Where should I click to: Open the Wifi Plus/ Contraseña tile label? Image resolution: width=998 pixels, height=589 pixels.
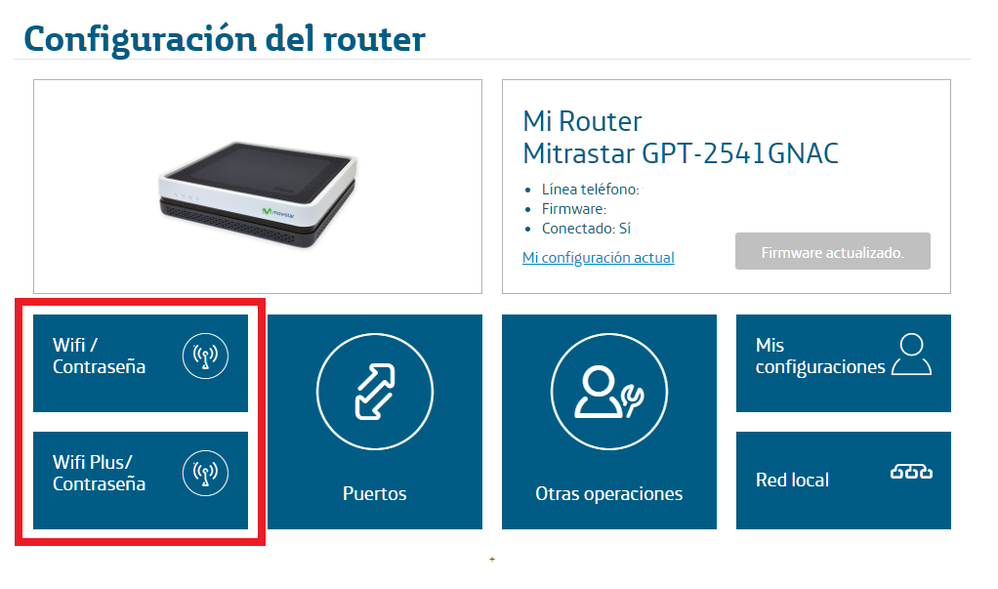(99, 473)
